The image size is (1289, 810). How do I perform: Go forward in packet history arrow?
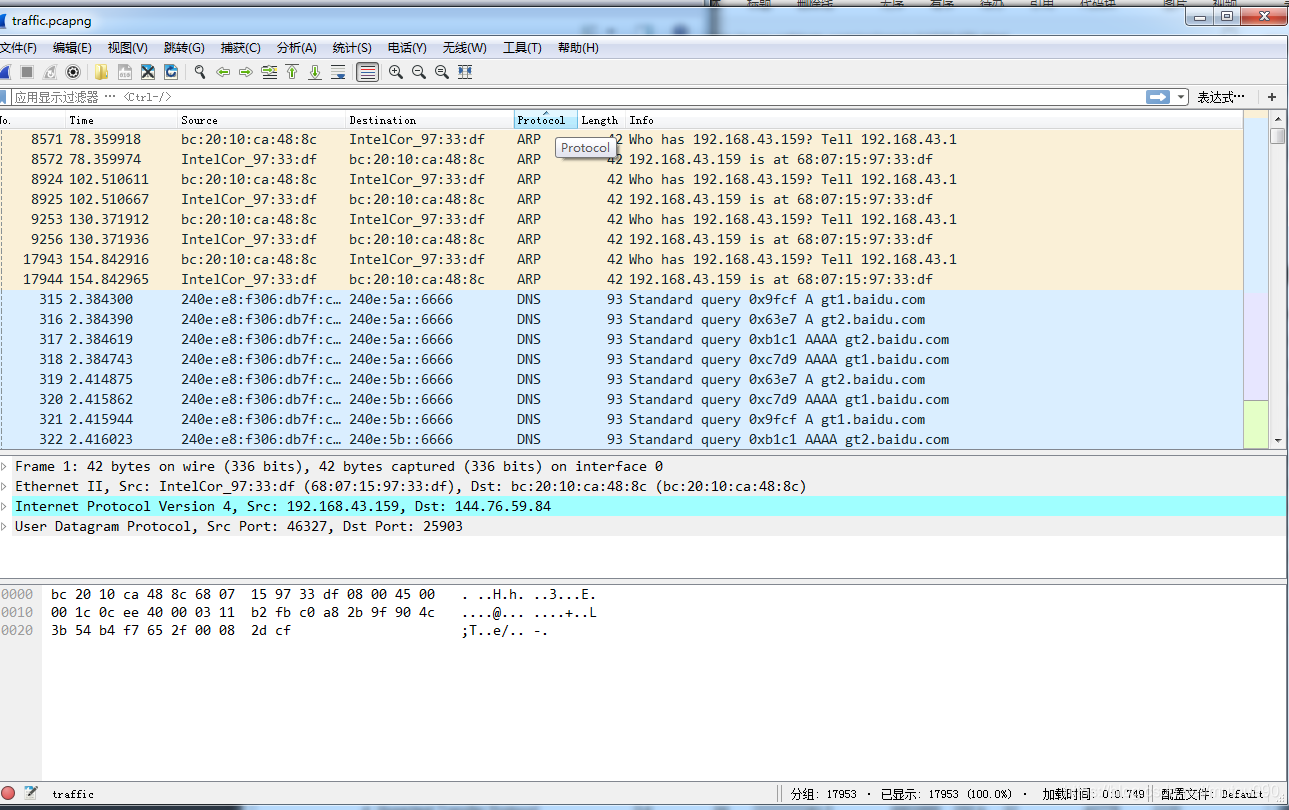click(246, 72)
